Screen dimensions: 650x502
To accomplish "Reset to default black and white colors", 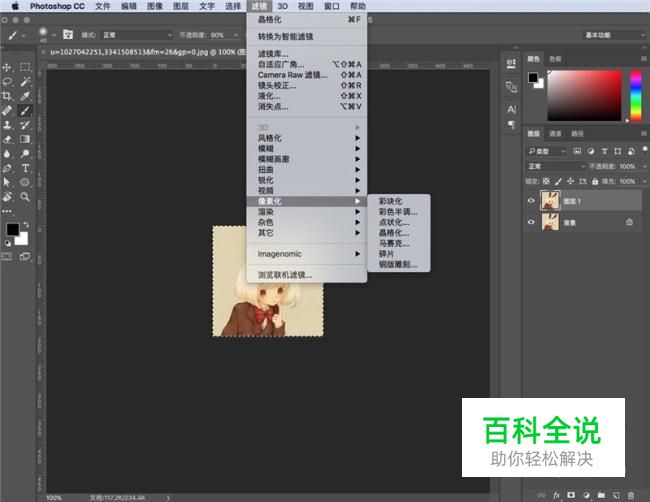I will [x=7, y=243].
